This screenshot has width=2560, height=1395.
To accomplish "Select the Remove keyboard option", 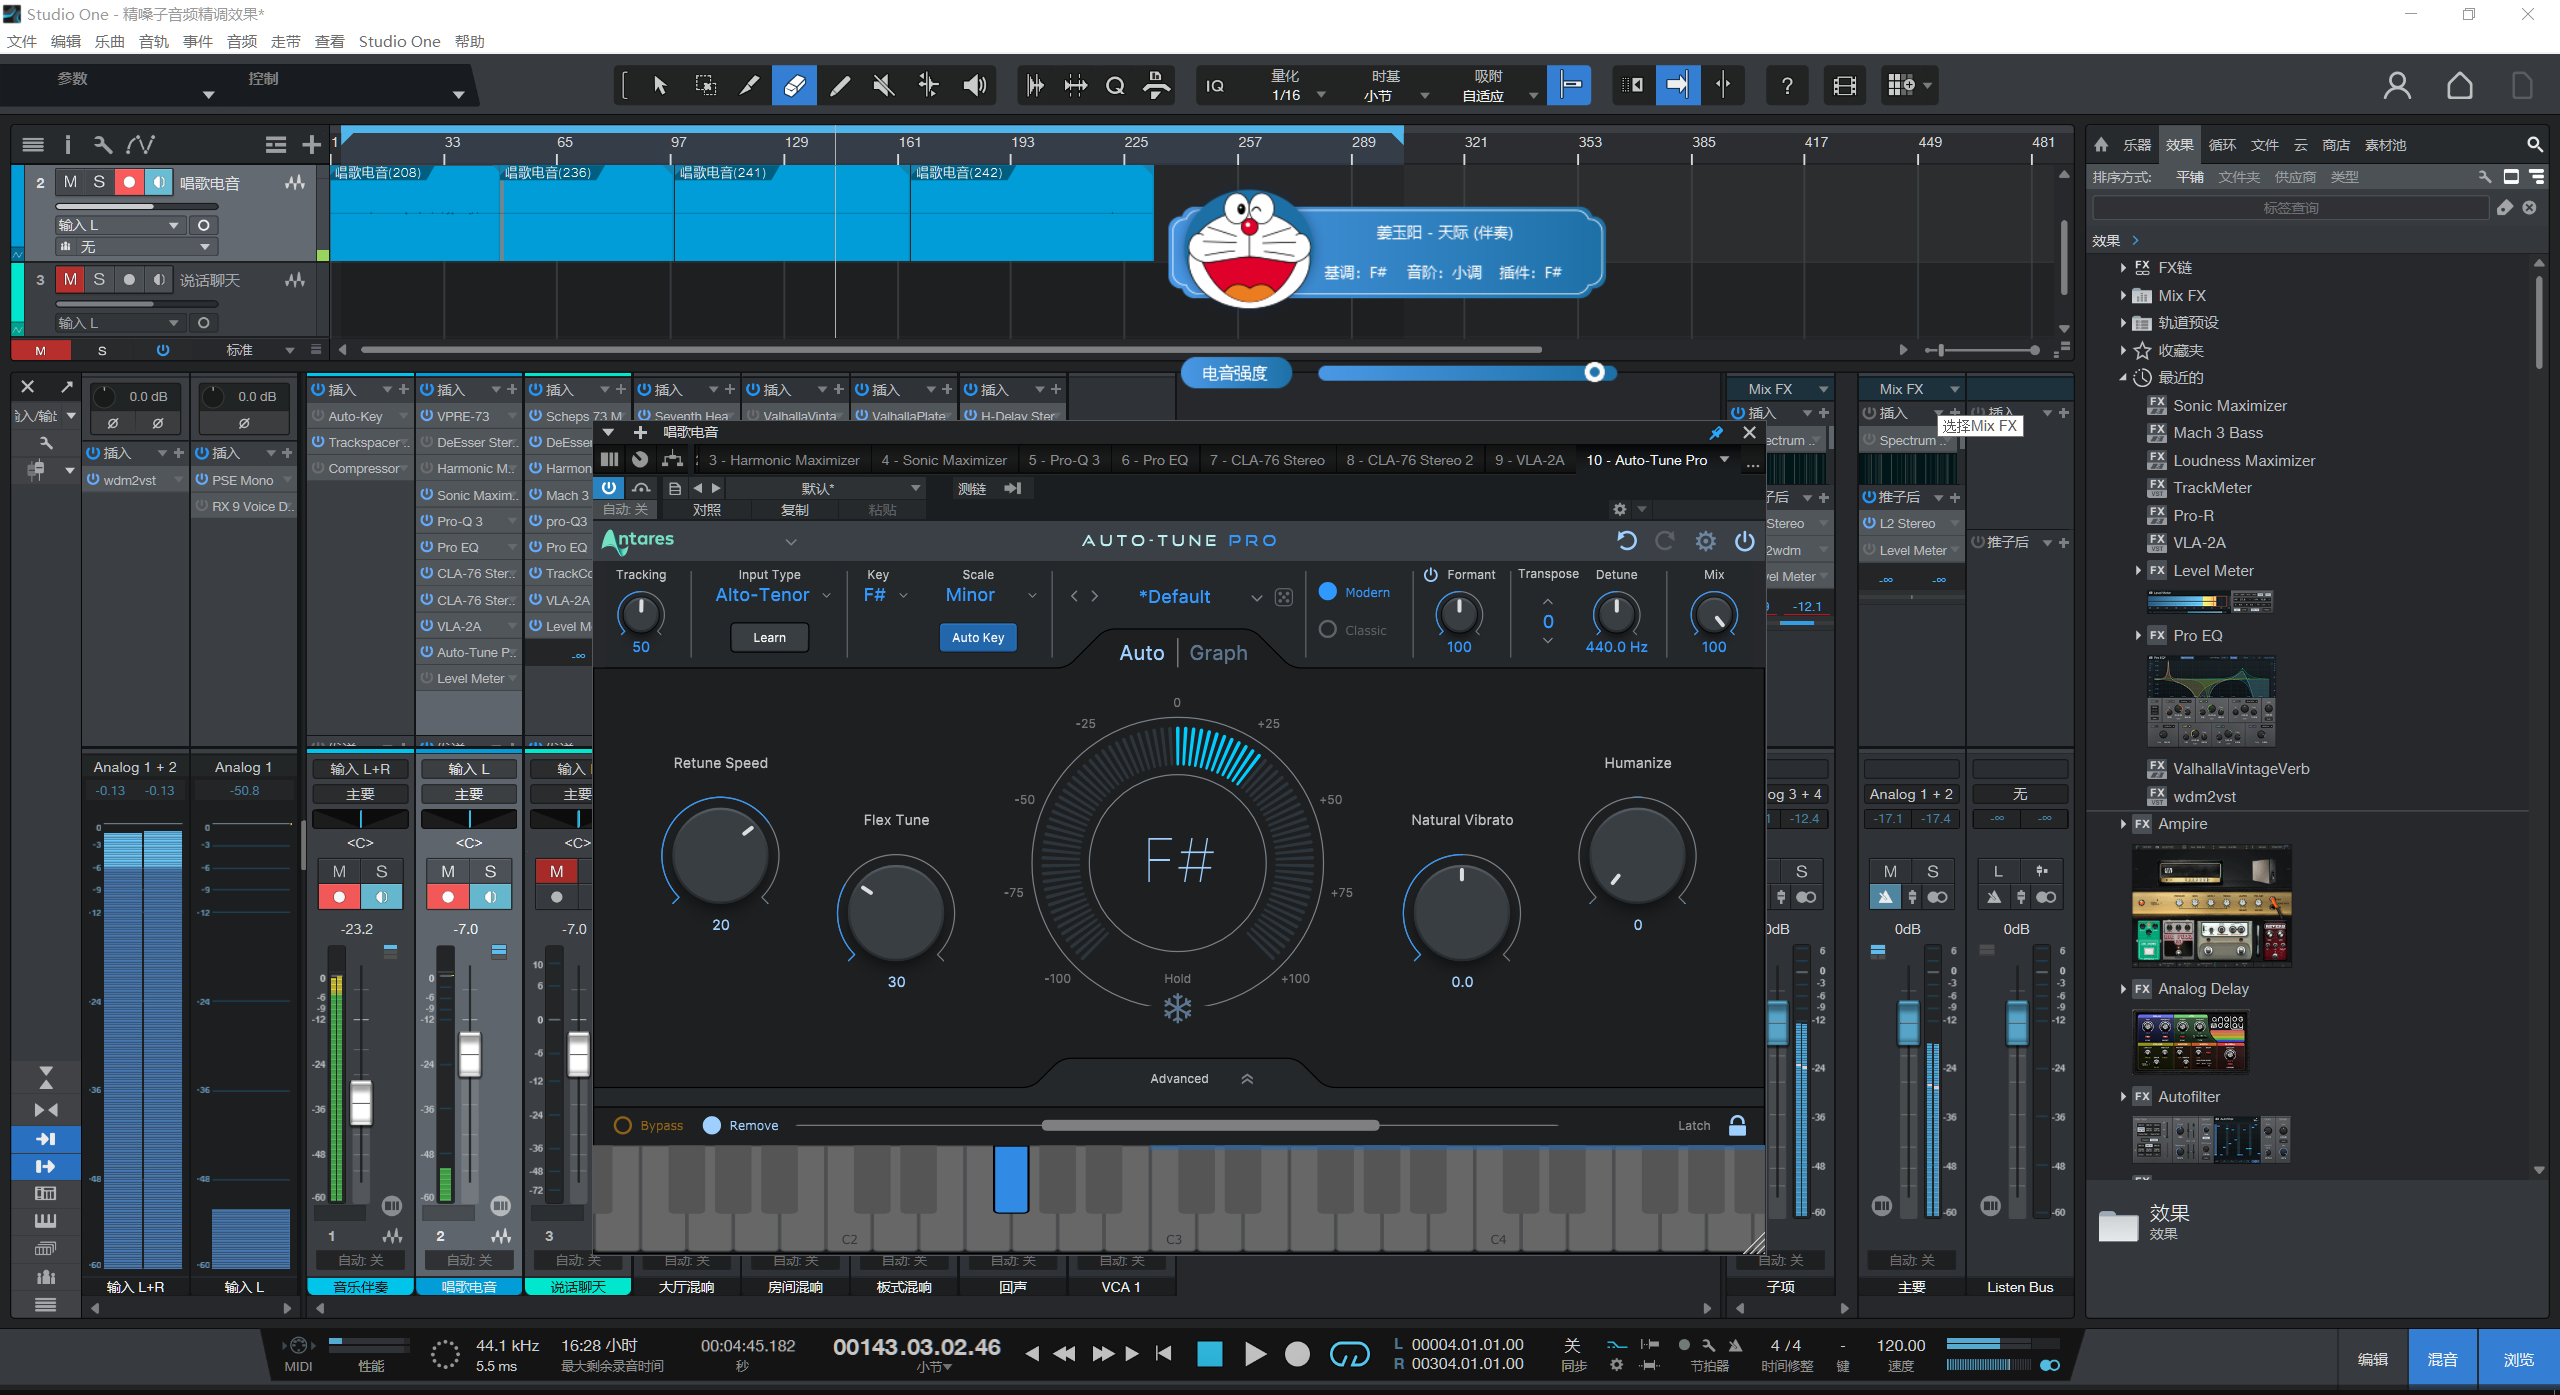I will [x=712, y=1125].
